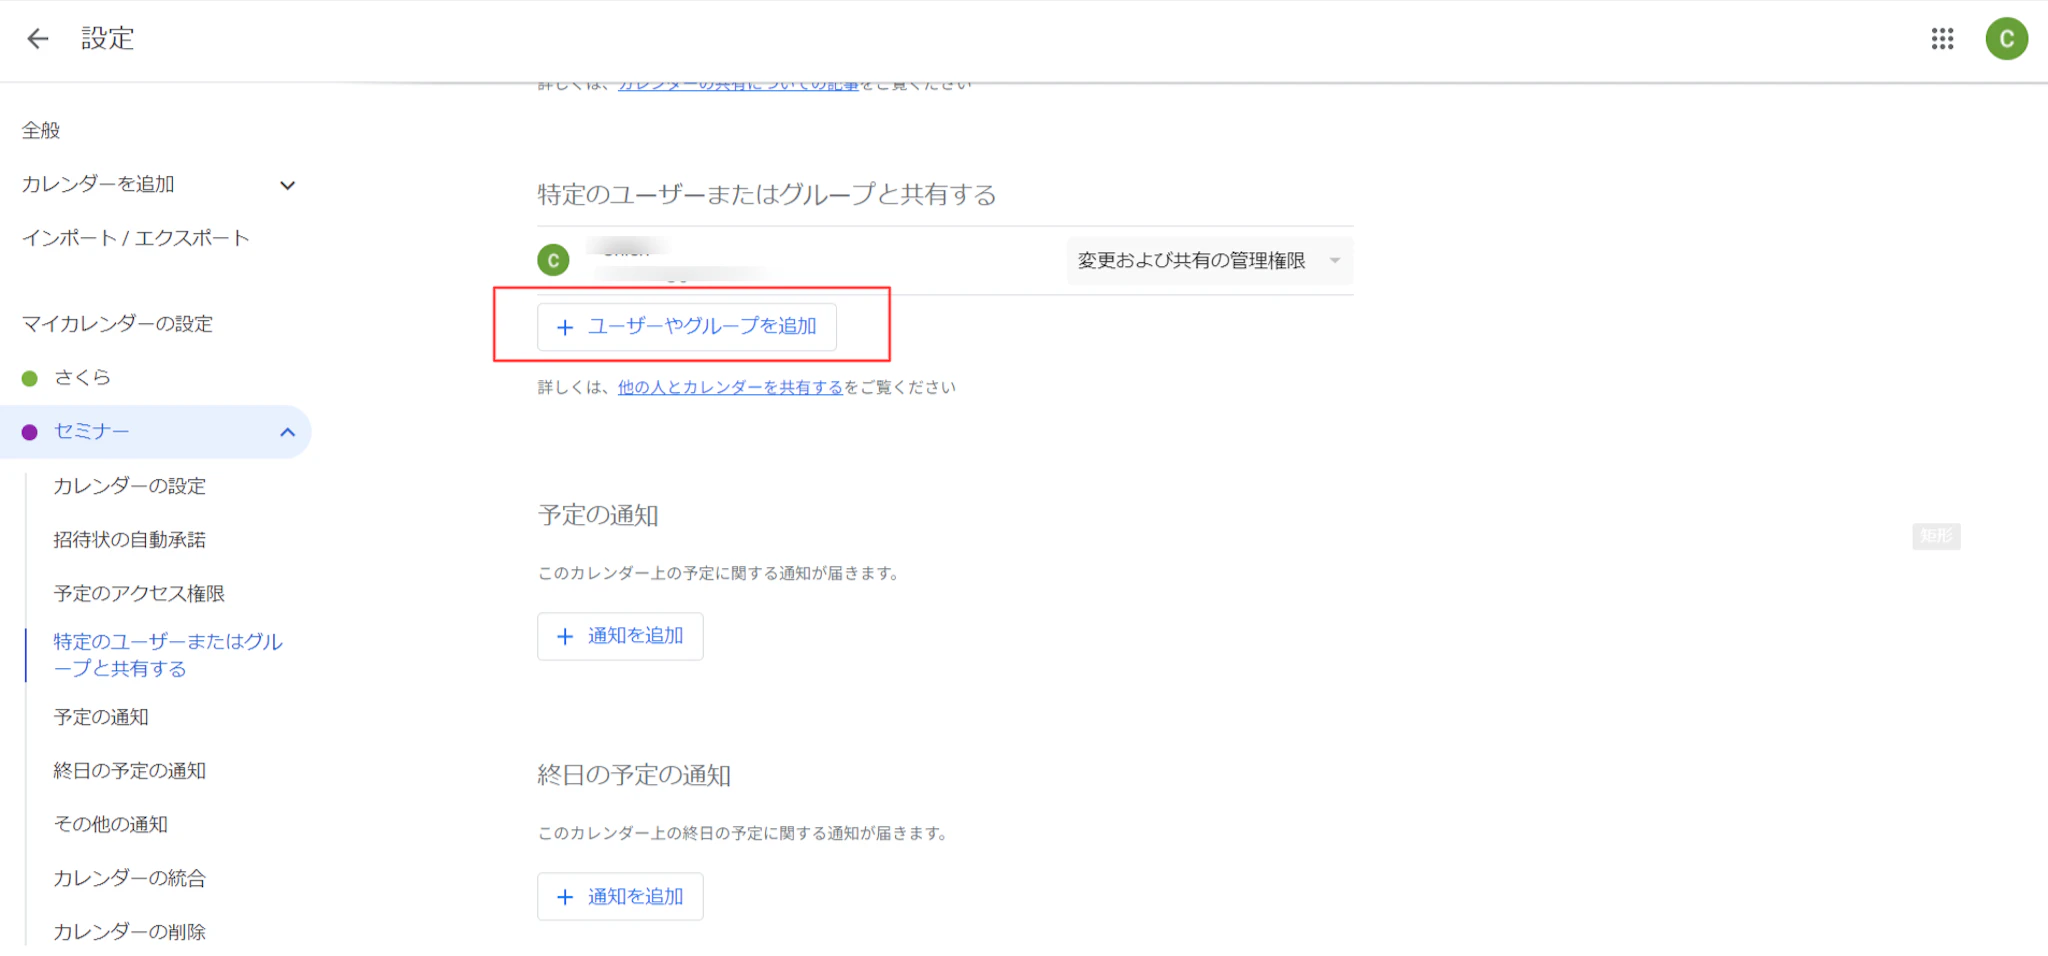Screen dimensions: 2048x956
Task: Select カレンダーの削除 in sidebar
Action: tap(129, 932)
